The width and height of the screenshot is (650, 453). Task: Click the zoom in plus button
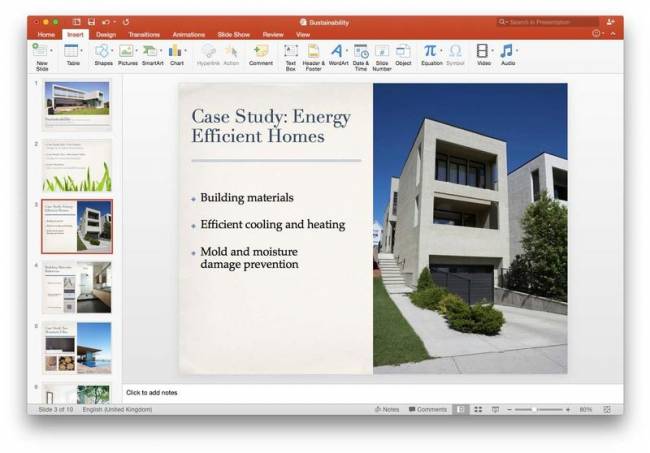point(568,409)
